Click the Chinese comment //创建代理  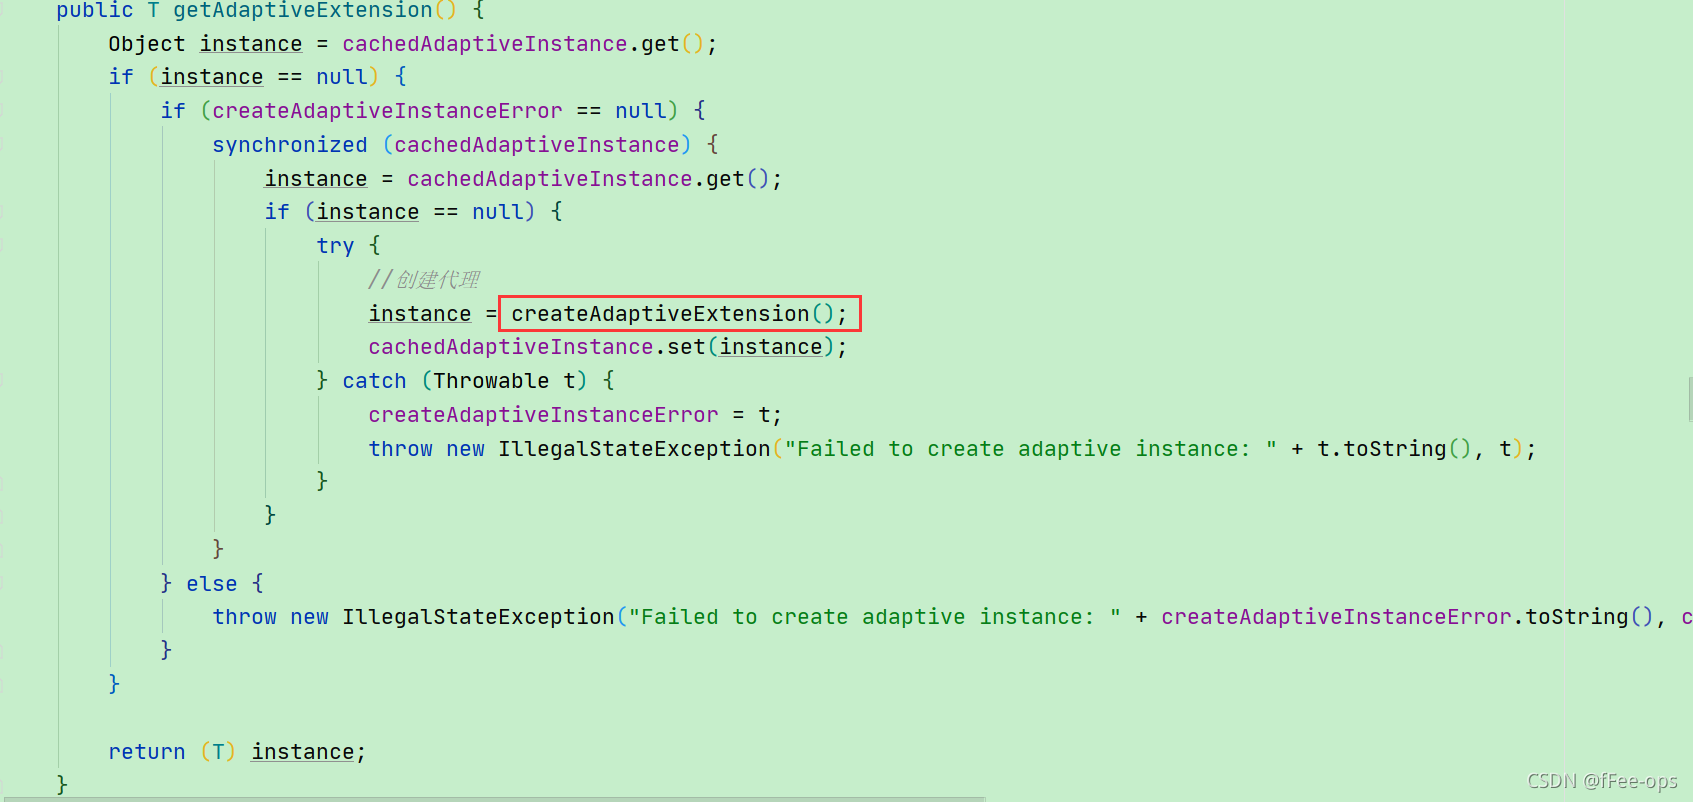pos(424,280)
